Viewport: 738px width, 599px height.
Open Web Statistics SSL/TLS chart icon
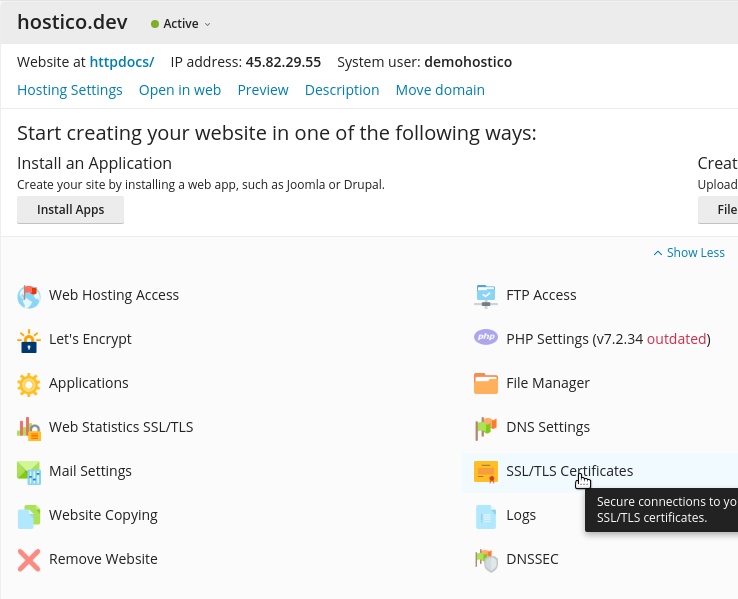pos(29,428)
